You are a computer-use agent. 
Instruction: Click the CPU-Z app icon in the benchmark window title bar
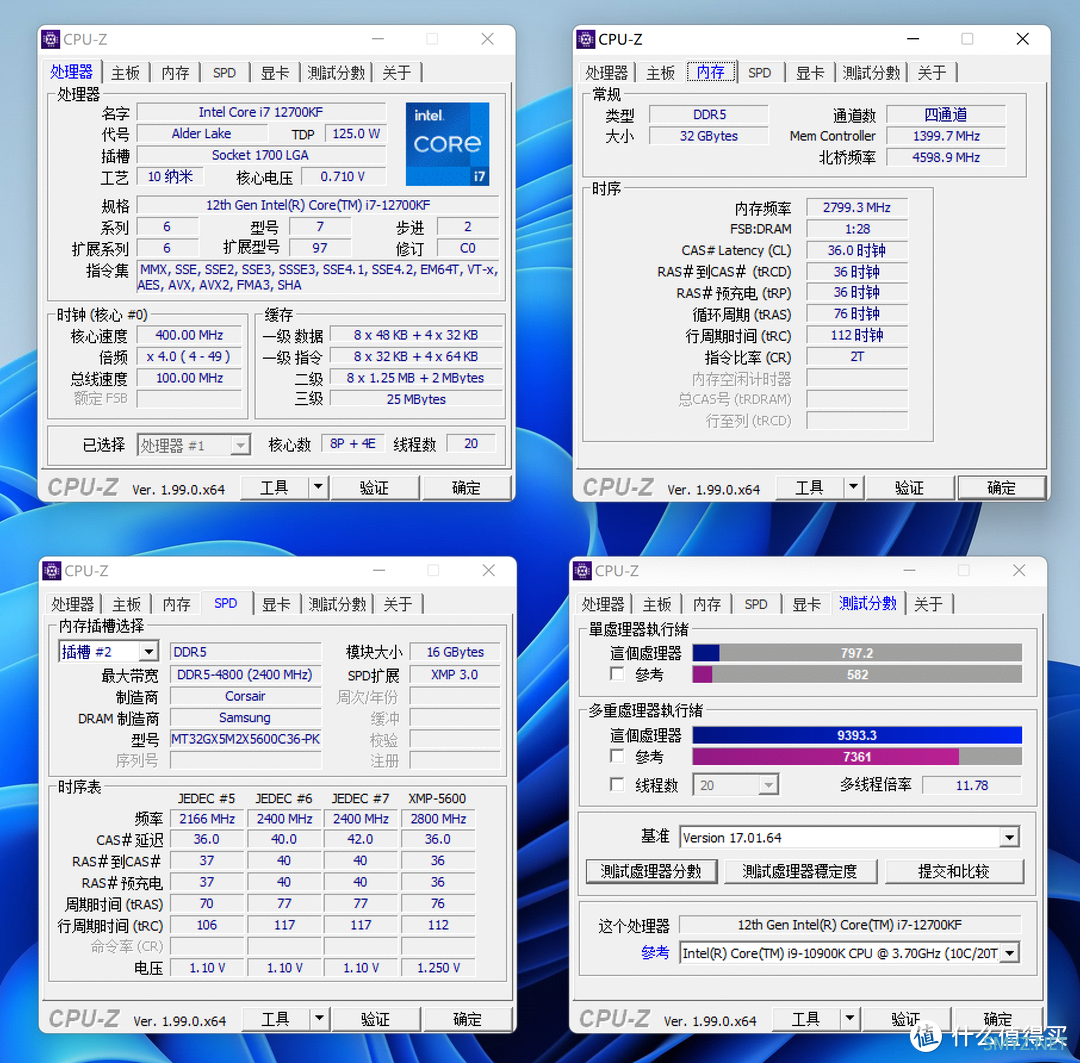pos(582,570)
